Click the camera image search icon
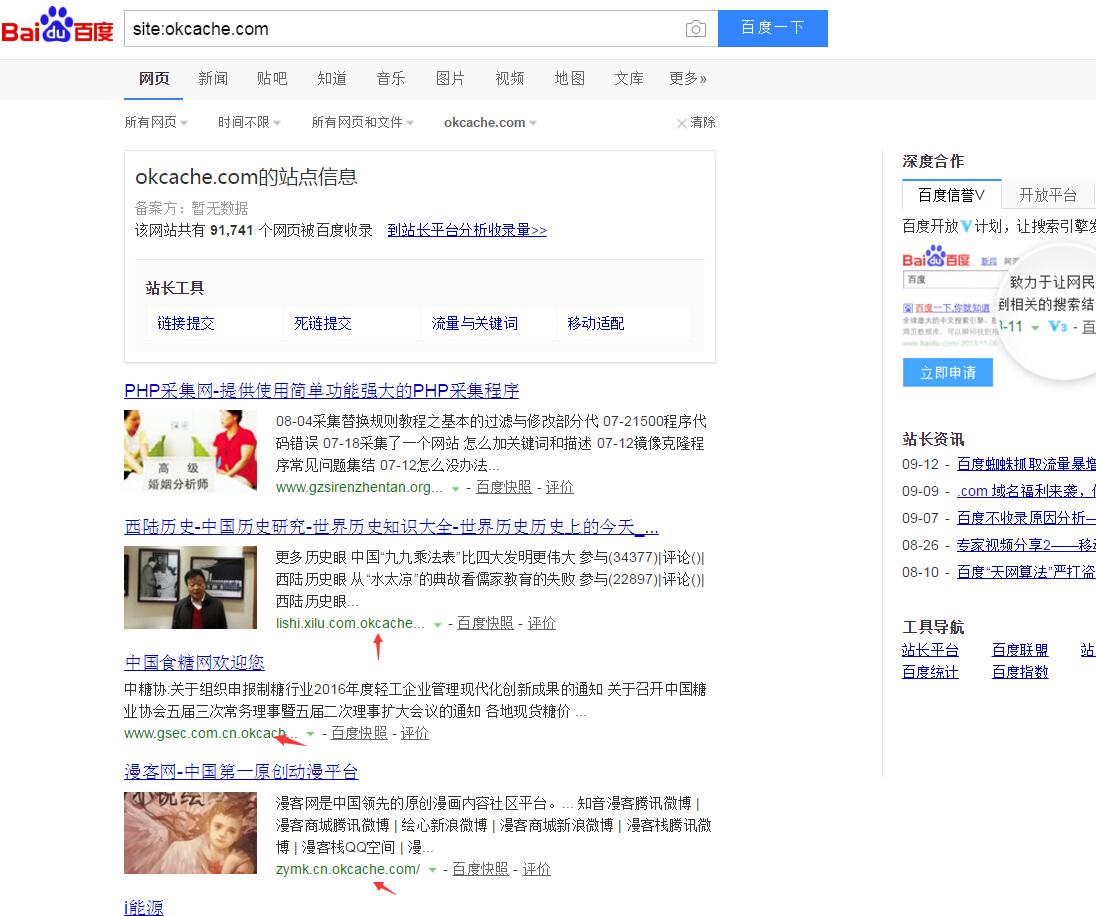 (x=696, y=29)
